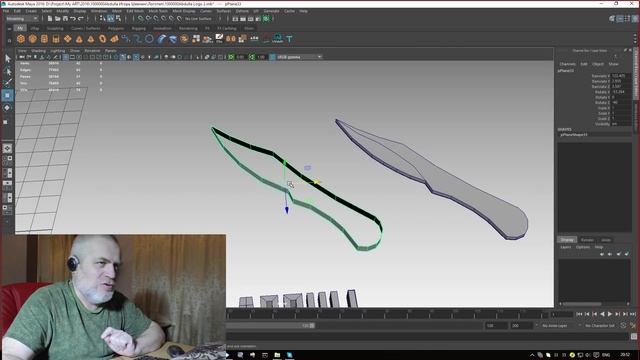Click the first orange cone shelf icon

coord(79,39)
